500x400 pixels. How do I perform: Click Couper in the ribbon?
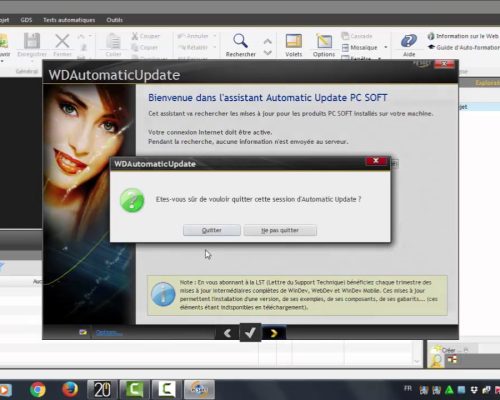146,36
